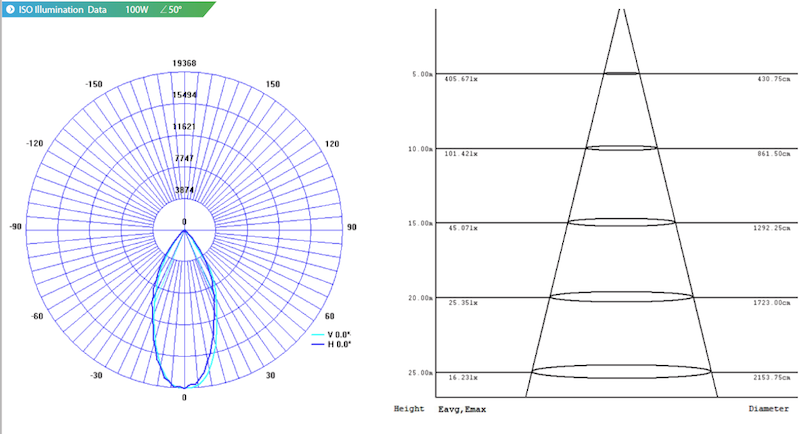The image size is (800, 434).
Task: Click the 1292.25cm diameter value
Action: click(x=772, y=228)
